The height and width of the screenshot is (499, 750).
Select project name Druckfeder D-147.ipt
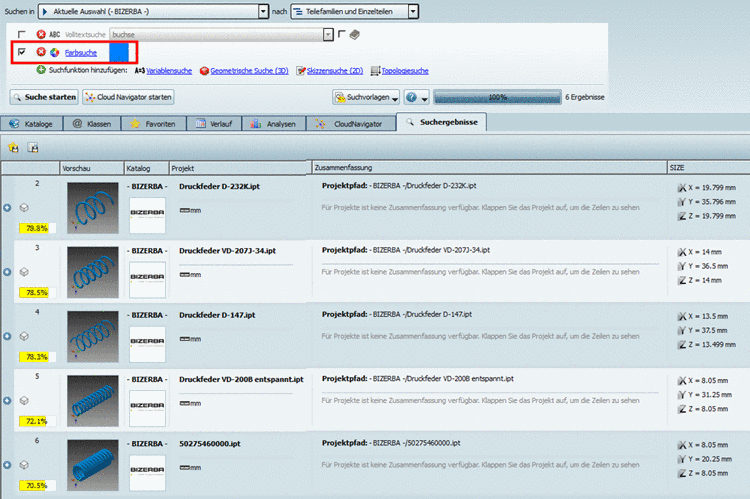[217, 315]
